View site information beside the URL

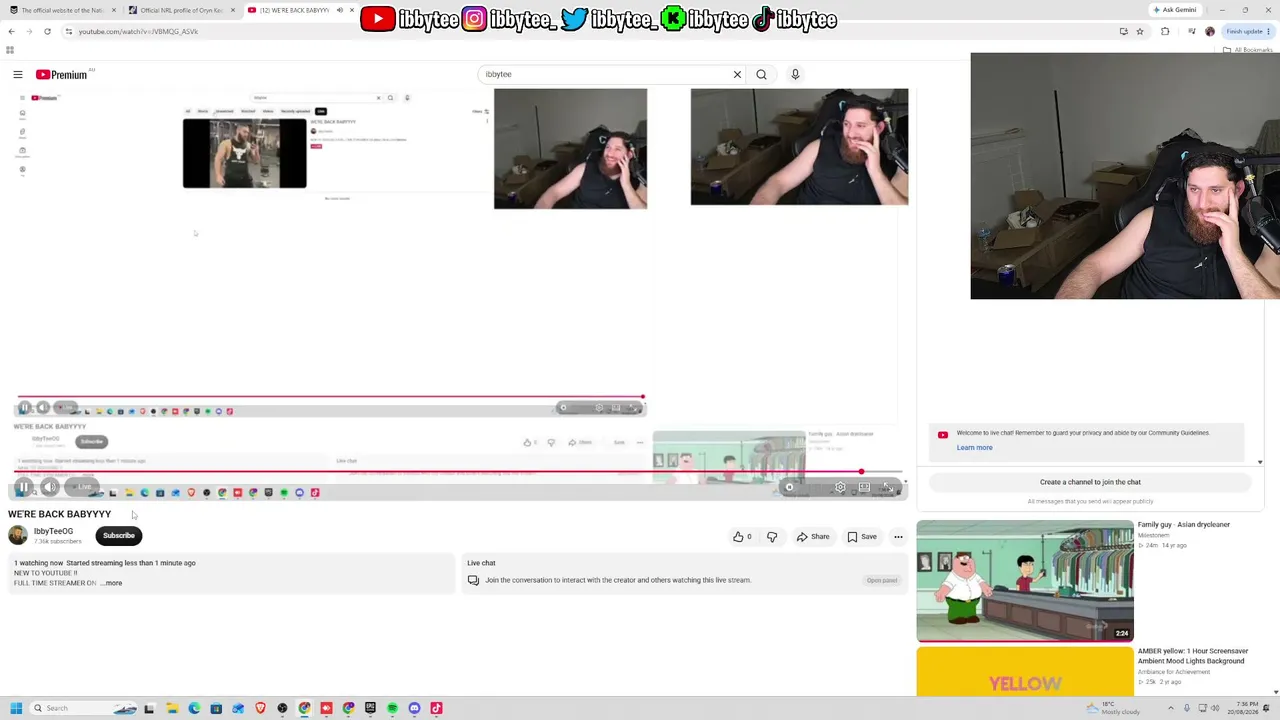[x=68, y=31]
